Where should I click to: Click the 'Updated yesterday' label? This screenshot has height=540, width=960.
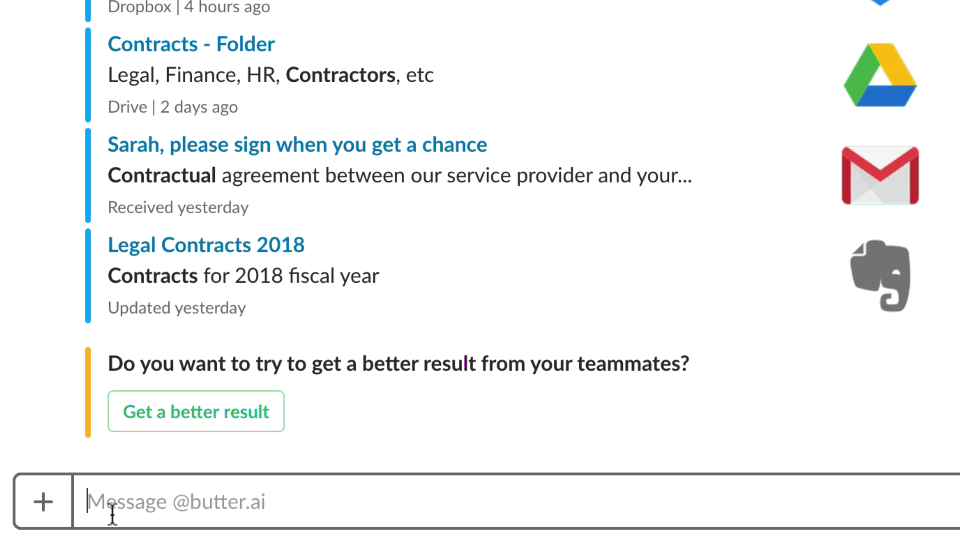[177, 308]
